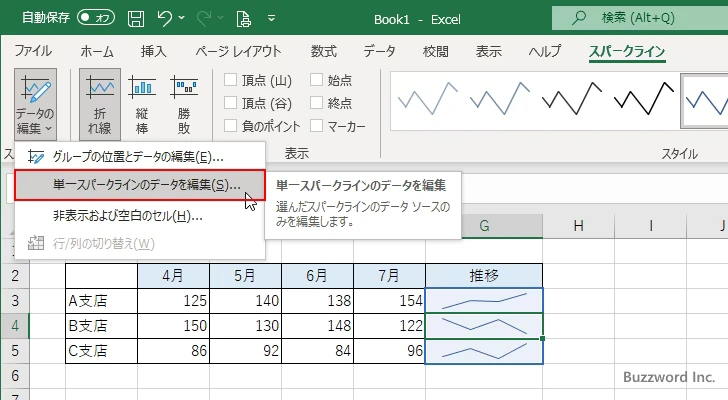
Task: Enable the 頂点 (山) checkbox
Action: (230, 80)
